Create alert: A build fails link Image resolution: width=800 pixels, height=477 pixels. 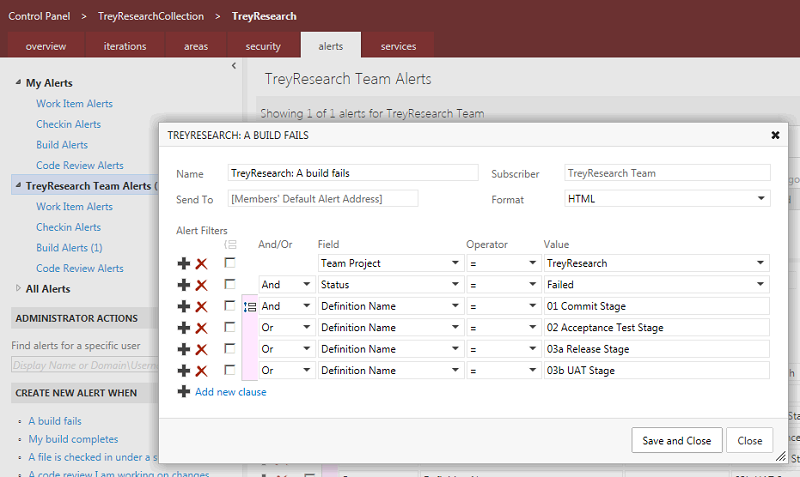[55, 421]
